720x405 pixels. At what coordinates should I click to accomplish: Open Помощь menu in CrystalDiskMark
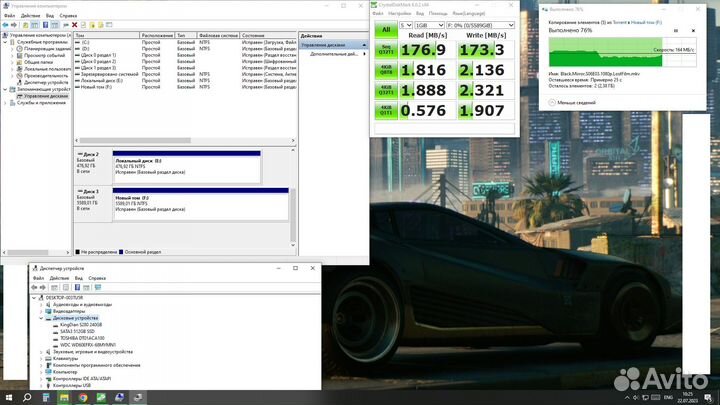point(438,14)
